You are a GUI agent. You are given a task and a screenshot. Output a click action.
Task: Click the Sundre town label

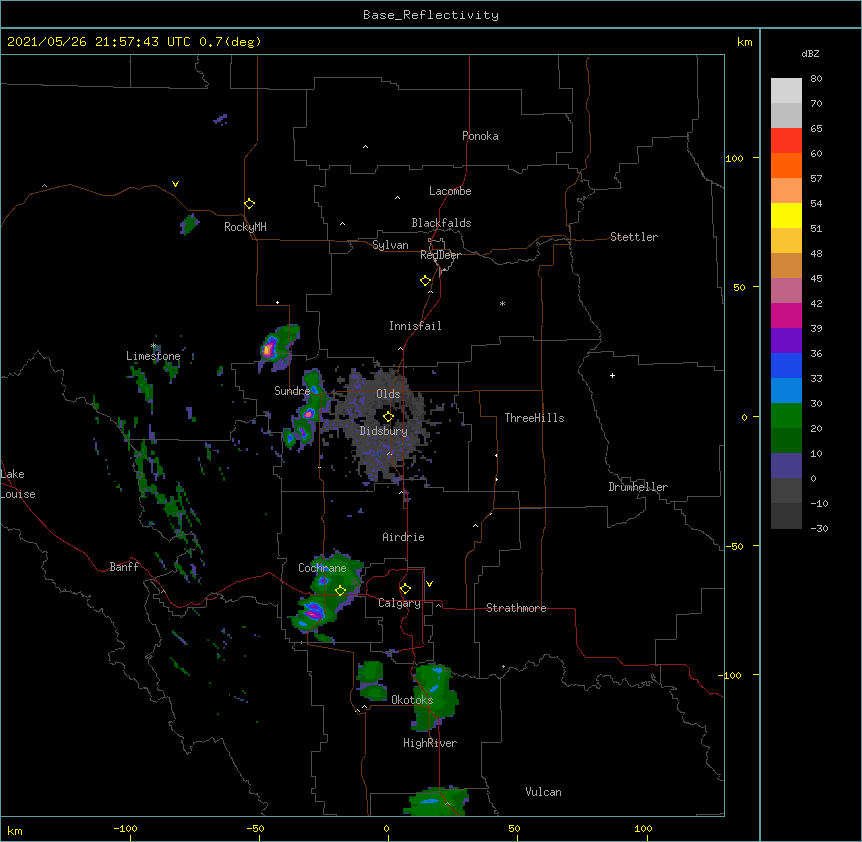point(292,391)
